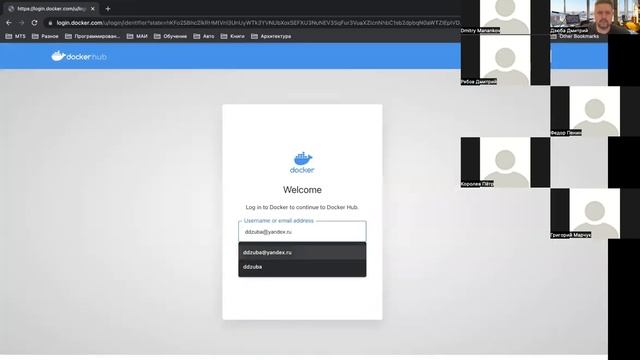Reload the page with the refresh icon
Image resolution: width=640 pixels, height=360 pixels.
34,23
